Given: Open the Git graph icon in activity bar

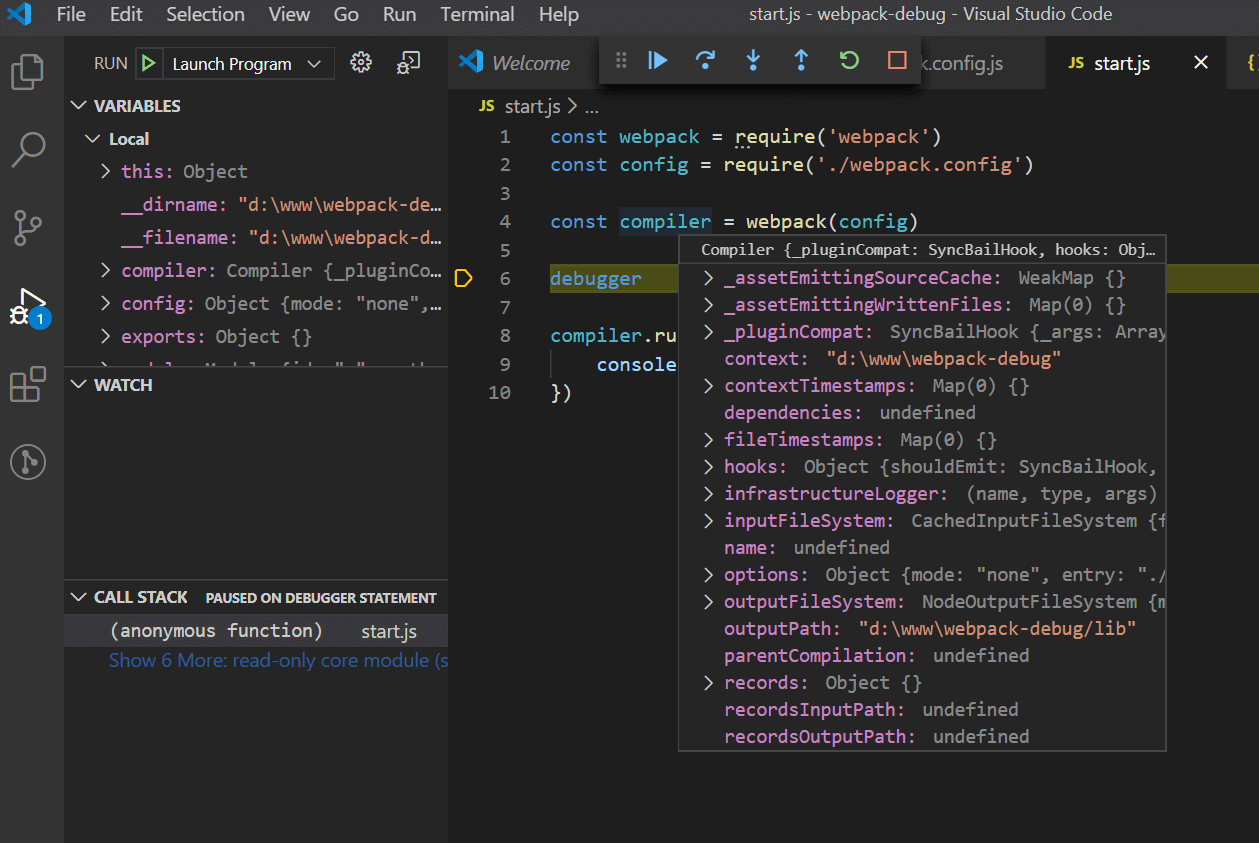Looking at the screenshot, I should pos(28,462).
